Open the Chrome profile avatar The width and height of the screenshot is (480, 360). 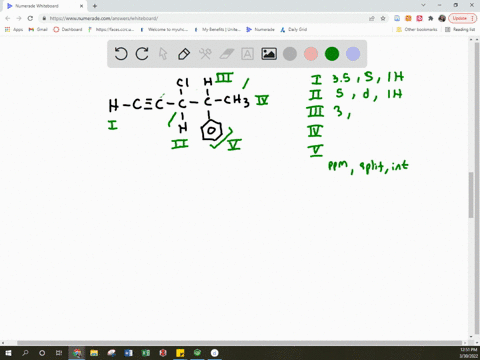442,18
